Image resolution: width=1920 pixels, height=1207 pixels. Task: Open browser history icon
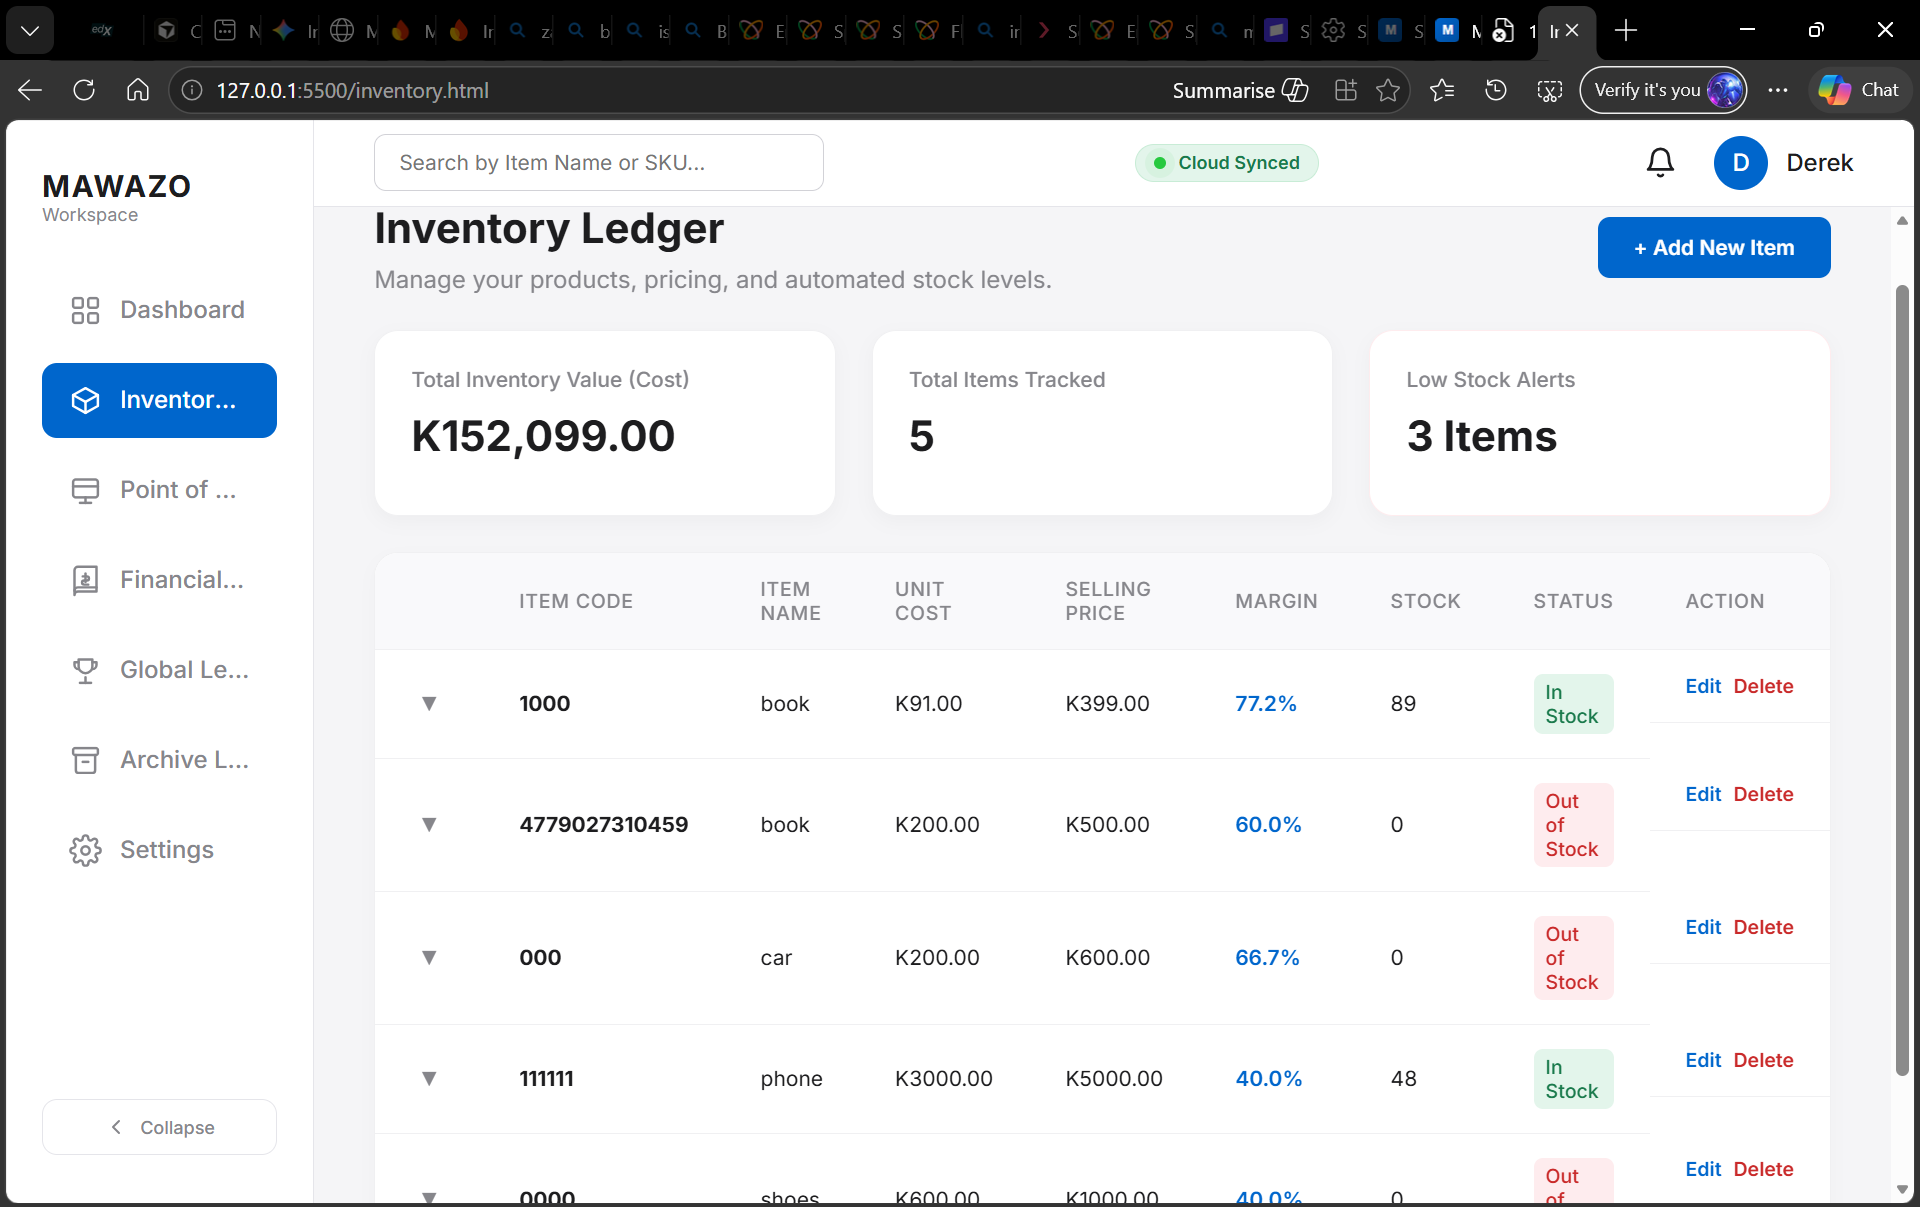click(1496, 90)
